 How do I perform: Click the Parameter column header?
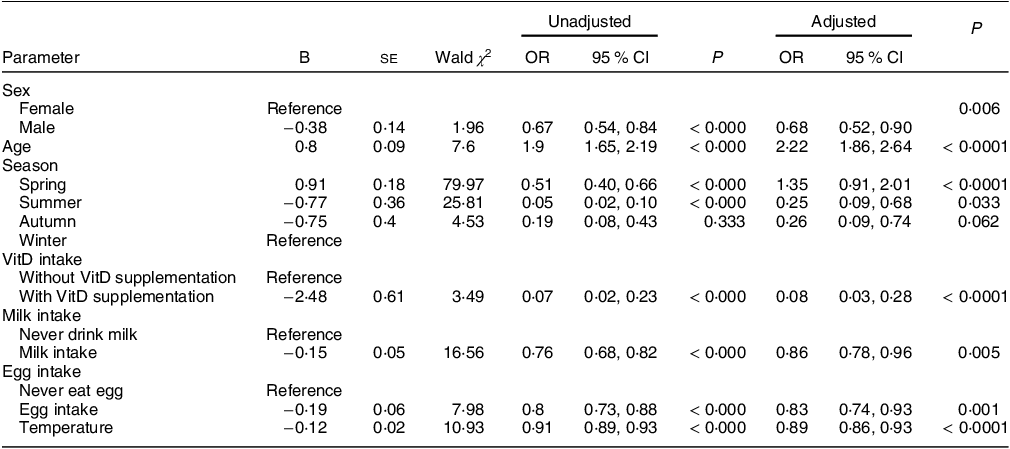click(x=41, y=57)
